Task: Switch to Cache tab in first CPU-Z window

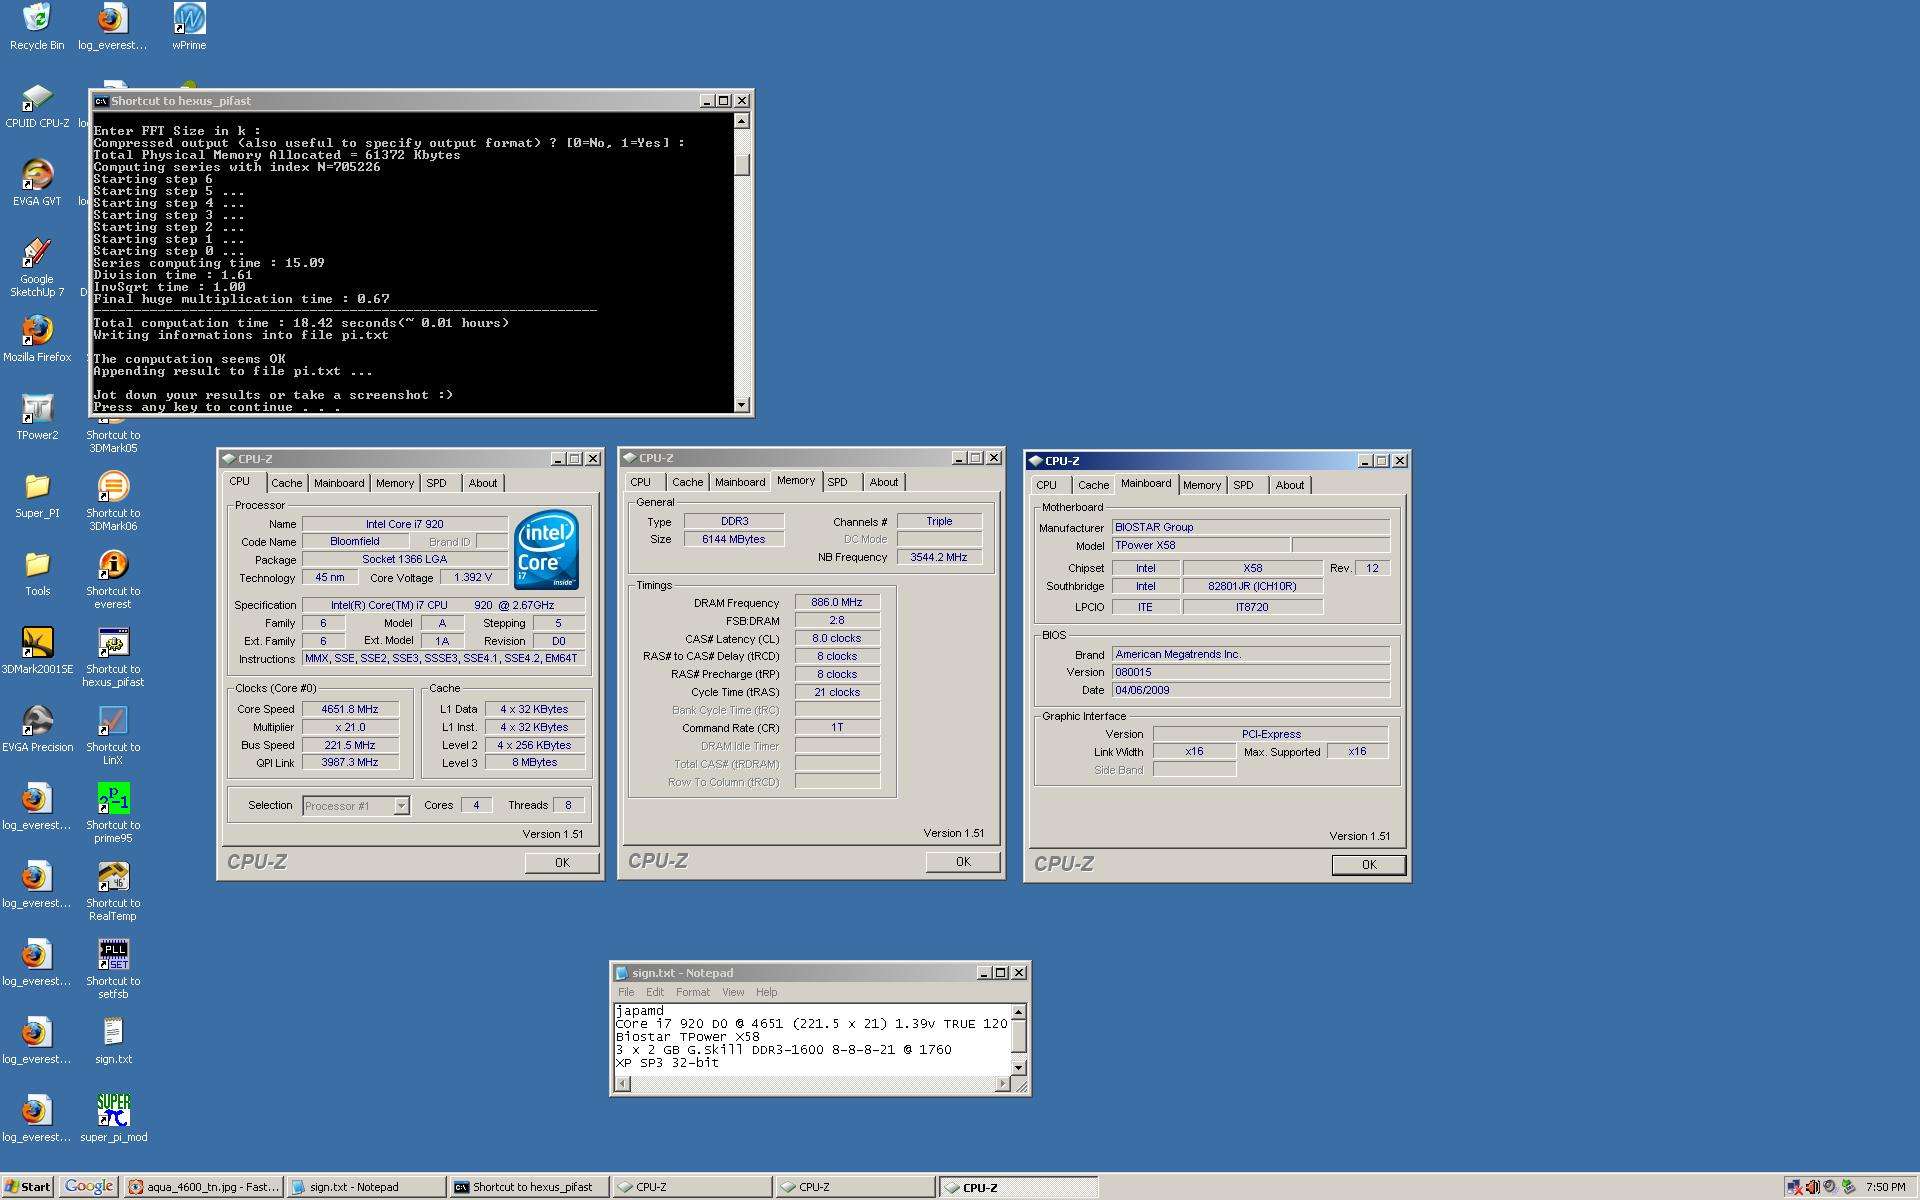Action: tap(286, 483)
